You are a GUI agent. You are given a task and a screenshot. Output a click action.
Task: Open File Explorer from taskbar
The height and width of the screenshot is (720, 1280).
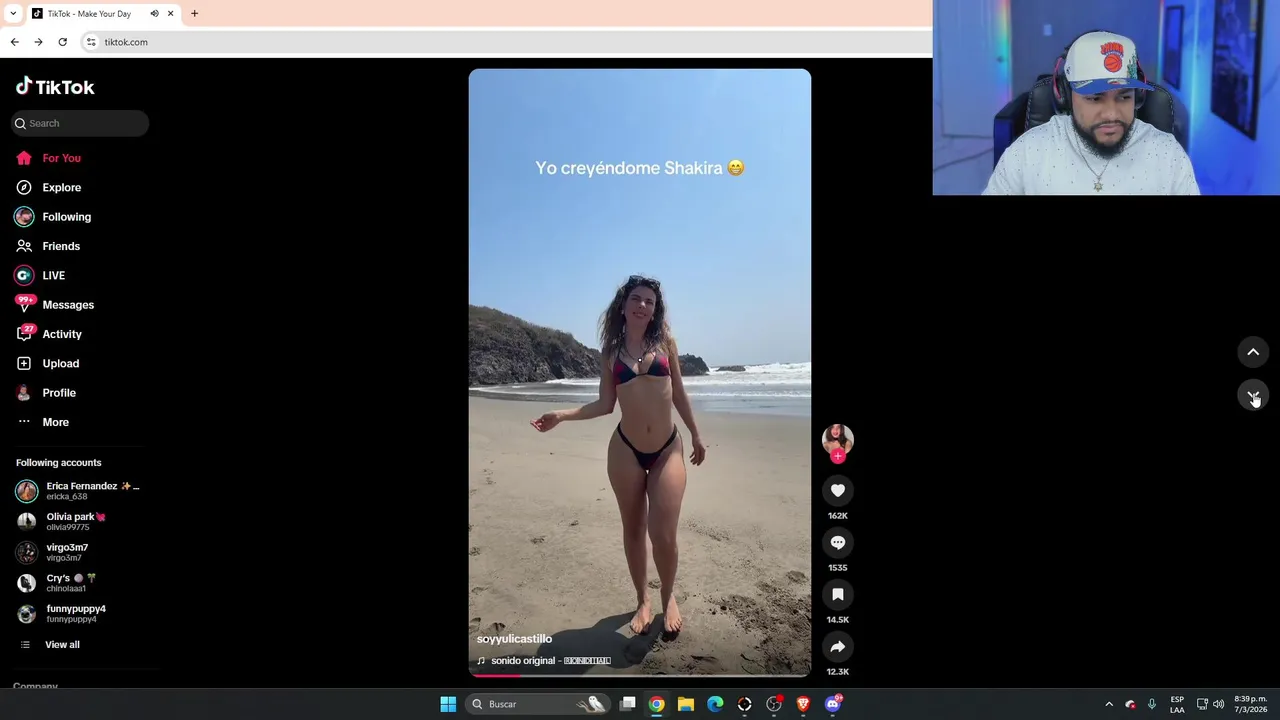[x=686, y=704]
